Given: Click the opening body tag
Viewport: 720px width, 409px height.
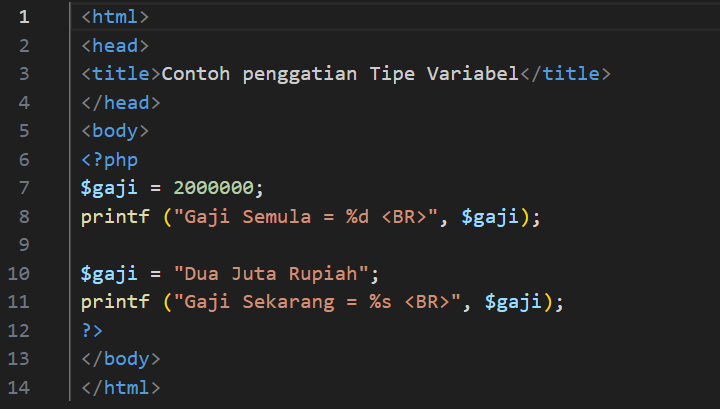Looking at the screenshot, I should click(x=115, y=131).
